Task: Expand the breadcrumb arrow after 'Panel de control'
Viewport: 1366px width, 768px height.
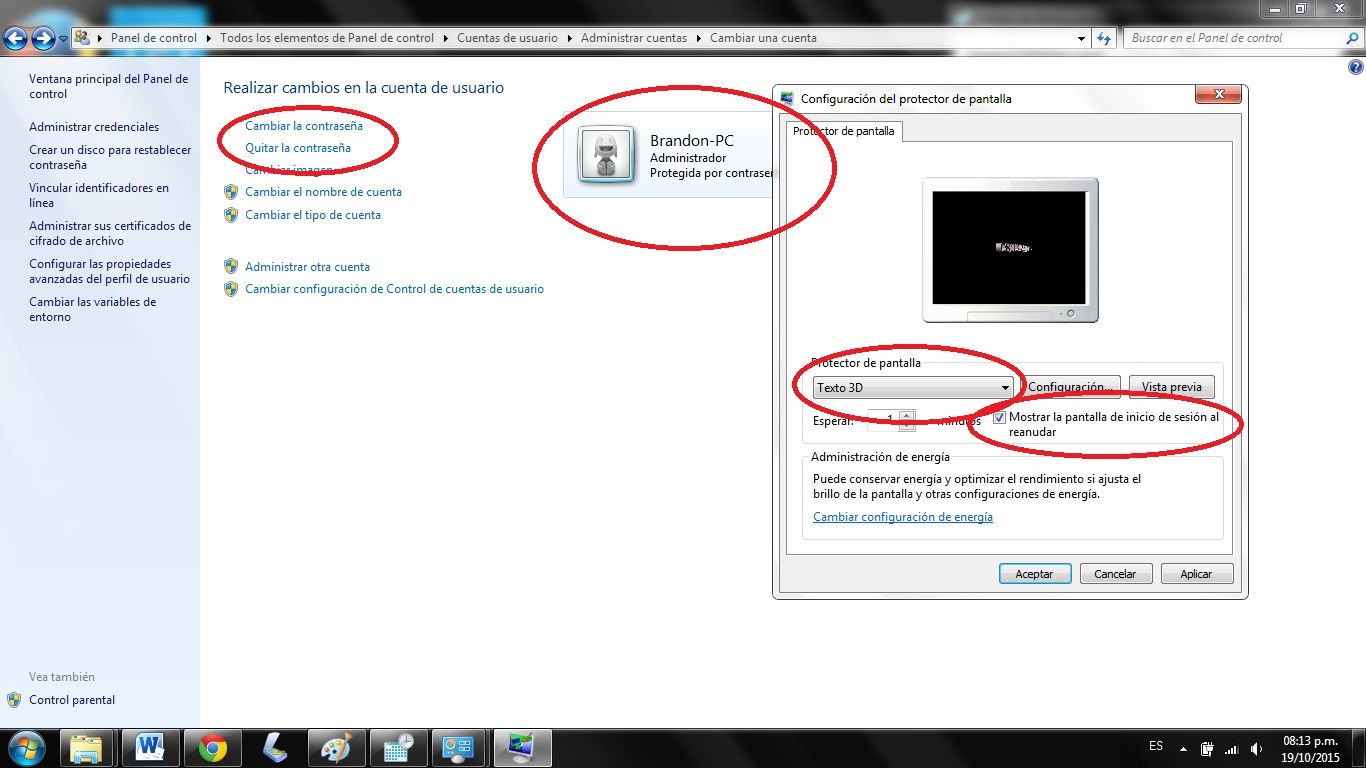Action: [208, 38]
